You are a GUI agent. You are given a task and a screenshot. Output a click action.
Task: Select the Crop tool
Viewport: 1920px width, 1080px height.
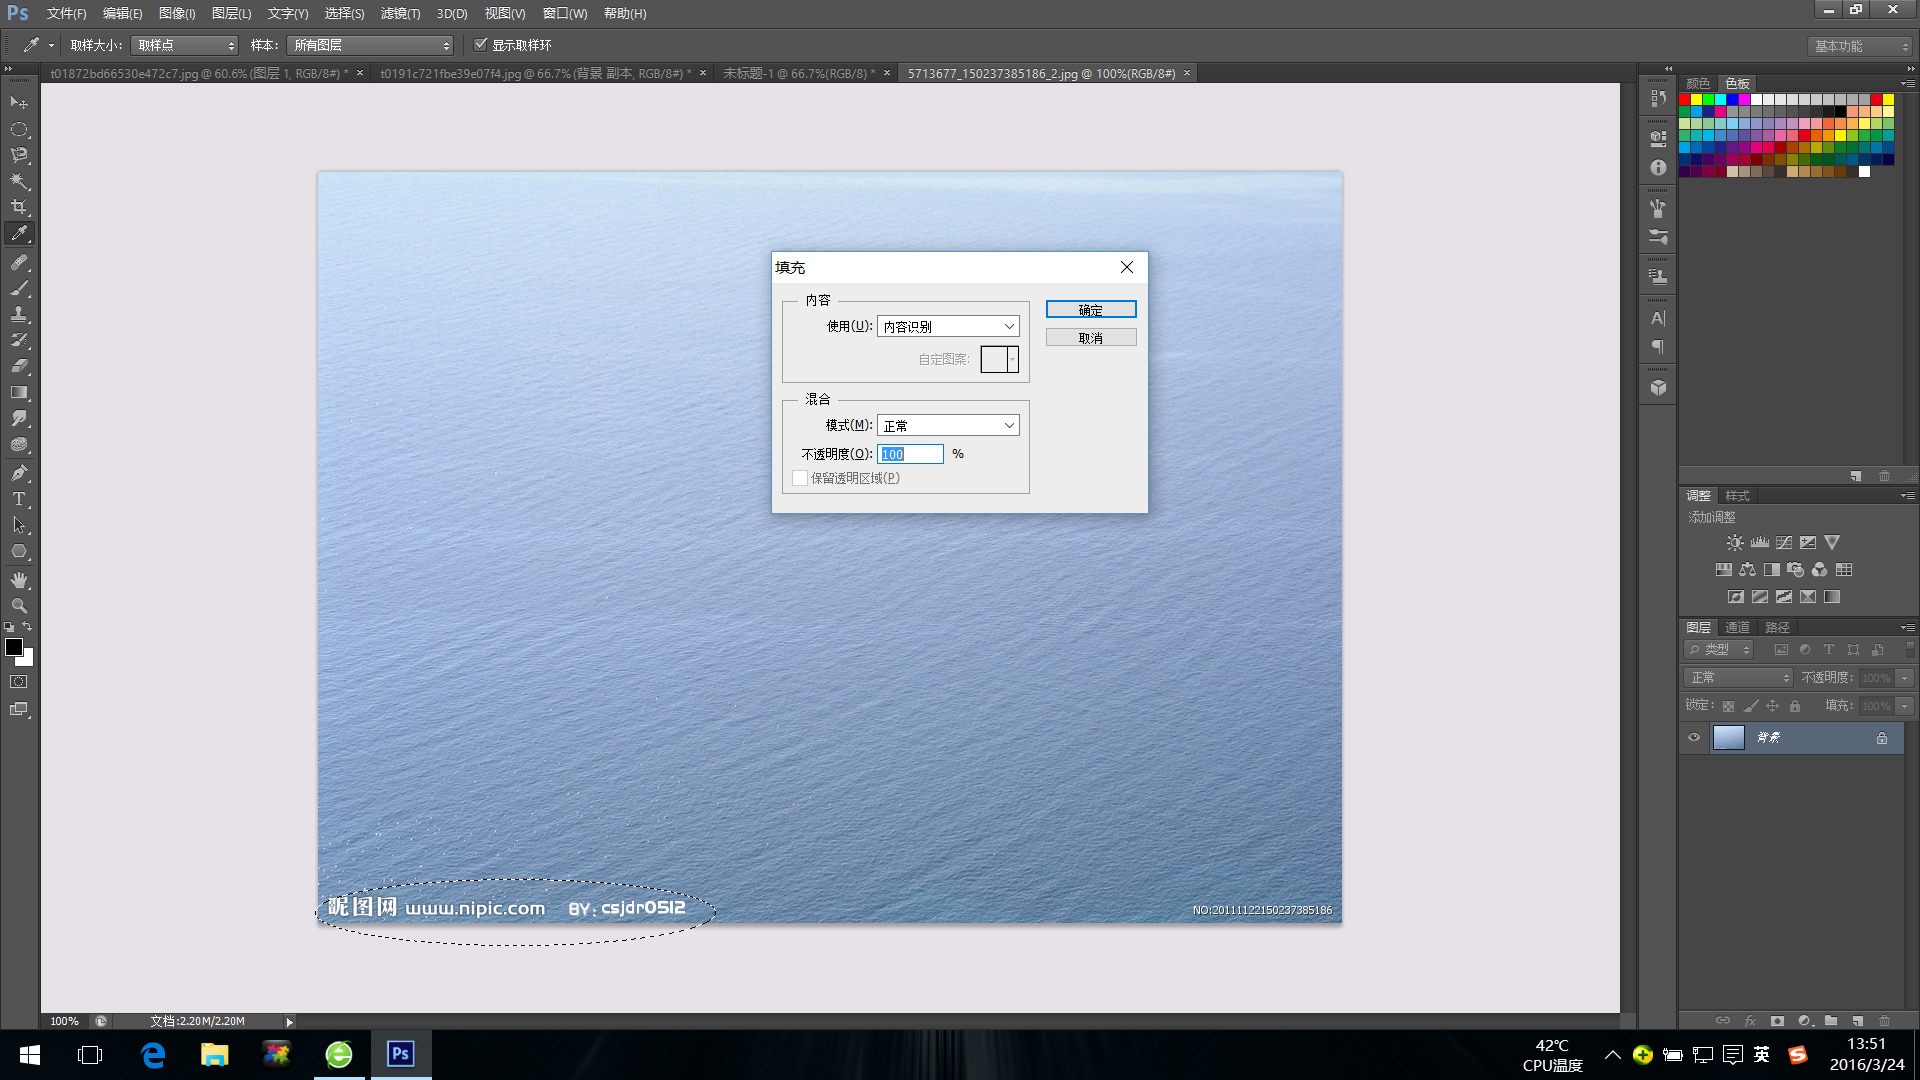19,207
